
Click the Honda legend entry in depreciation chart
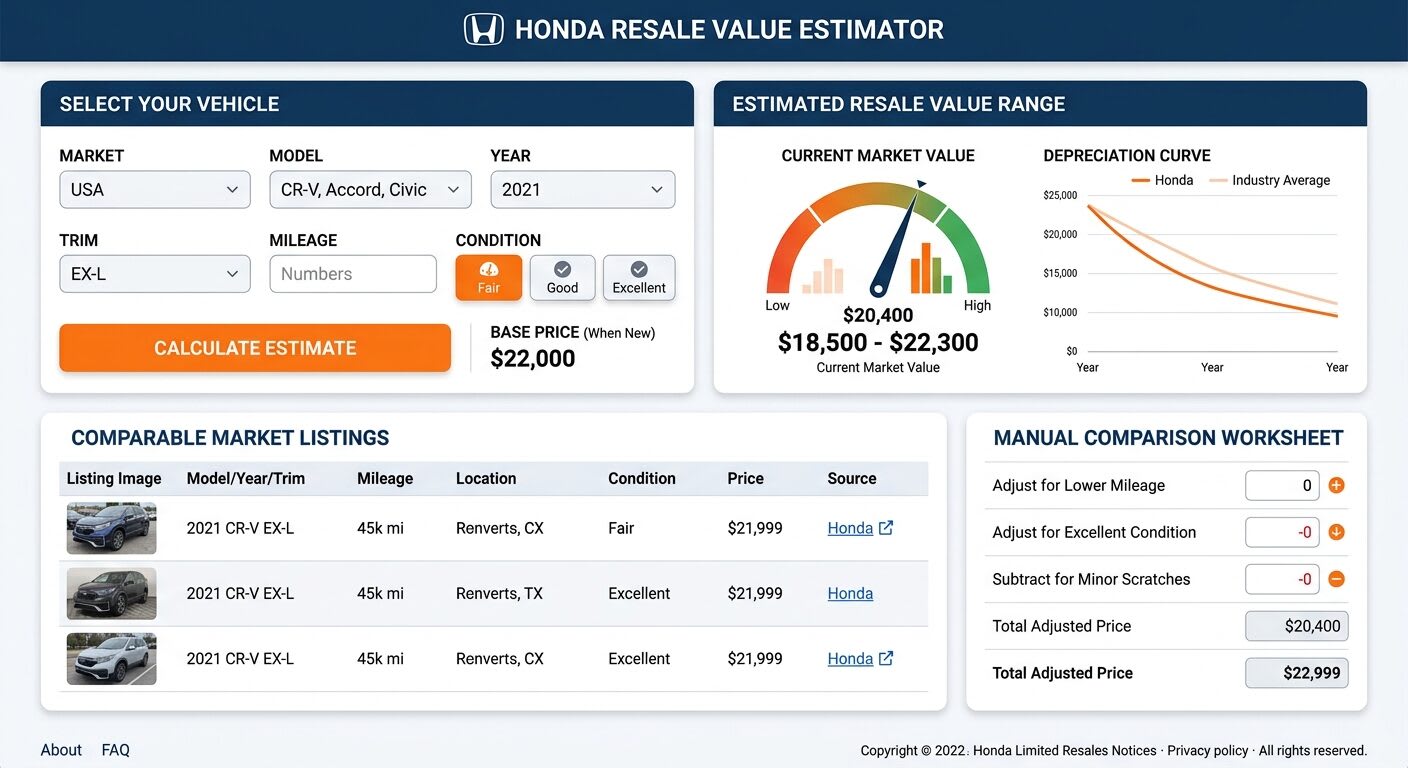1162,180
